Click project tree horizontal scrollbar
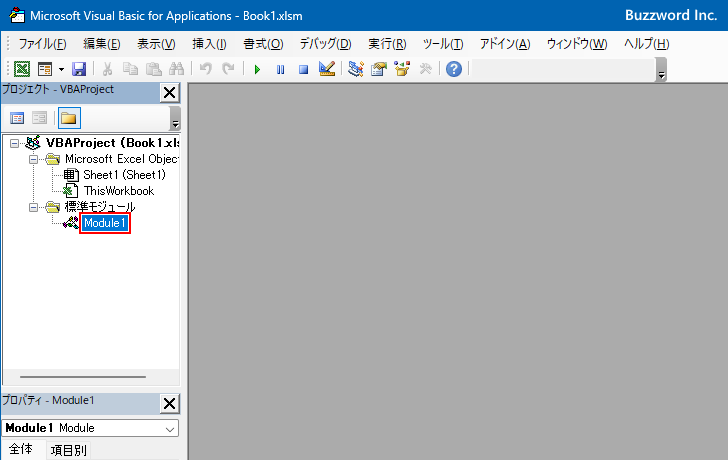Viewport: 728px width, 460px height. (83, 377)
